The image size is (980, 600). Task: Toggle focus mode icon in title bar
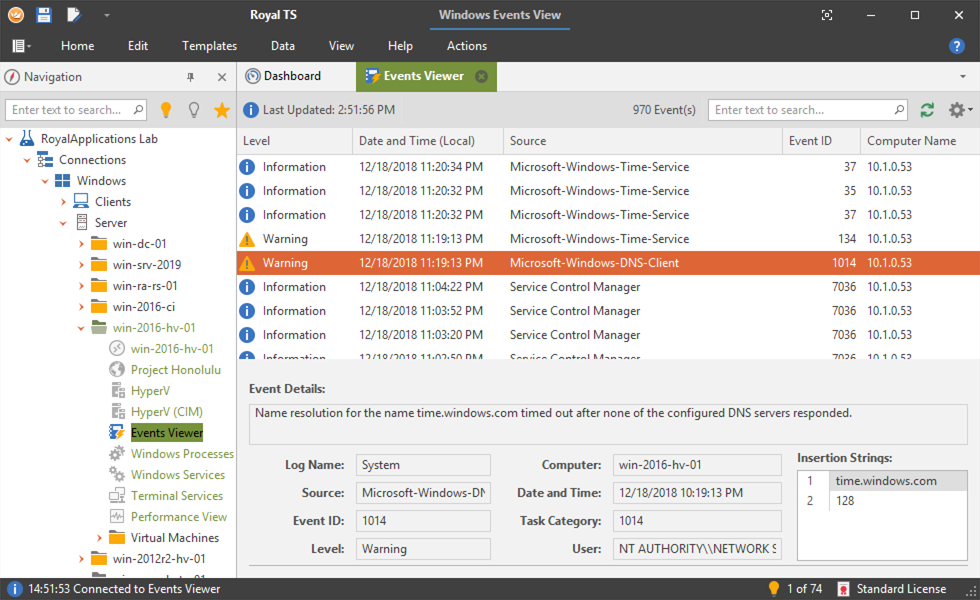pyautogui.click(x=827, y=15)
